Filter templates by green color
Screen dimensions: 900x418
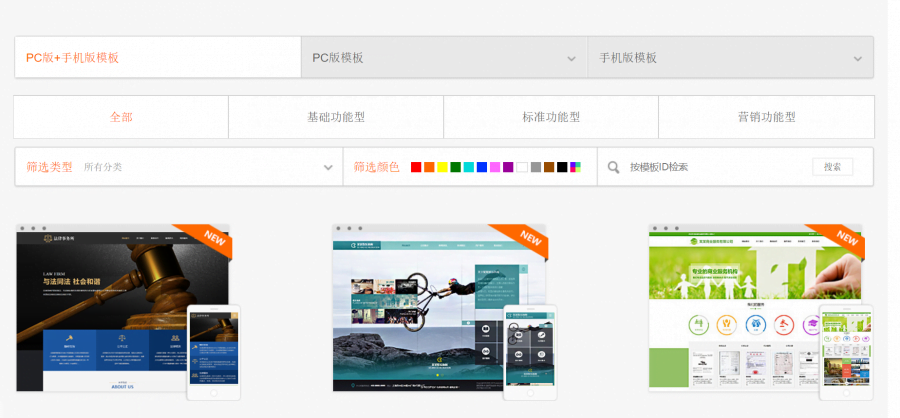tap(456, 167)
